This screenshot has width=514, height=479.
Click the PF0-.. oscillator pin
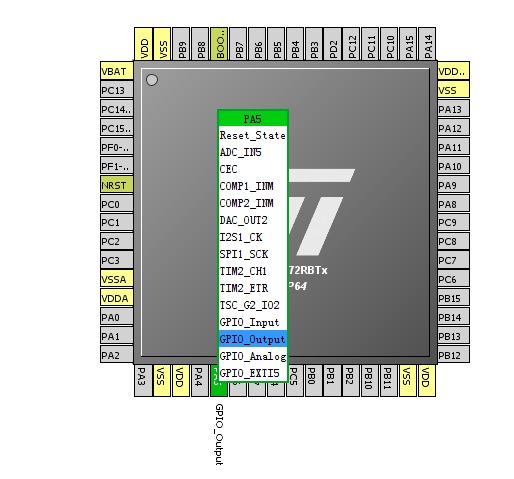pyautogui.click(x=117, y=147)
